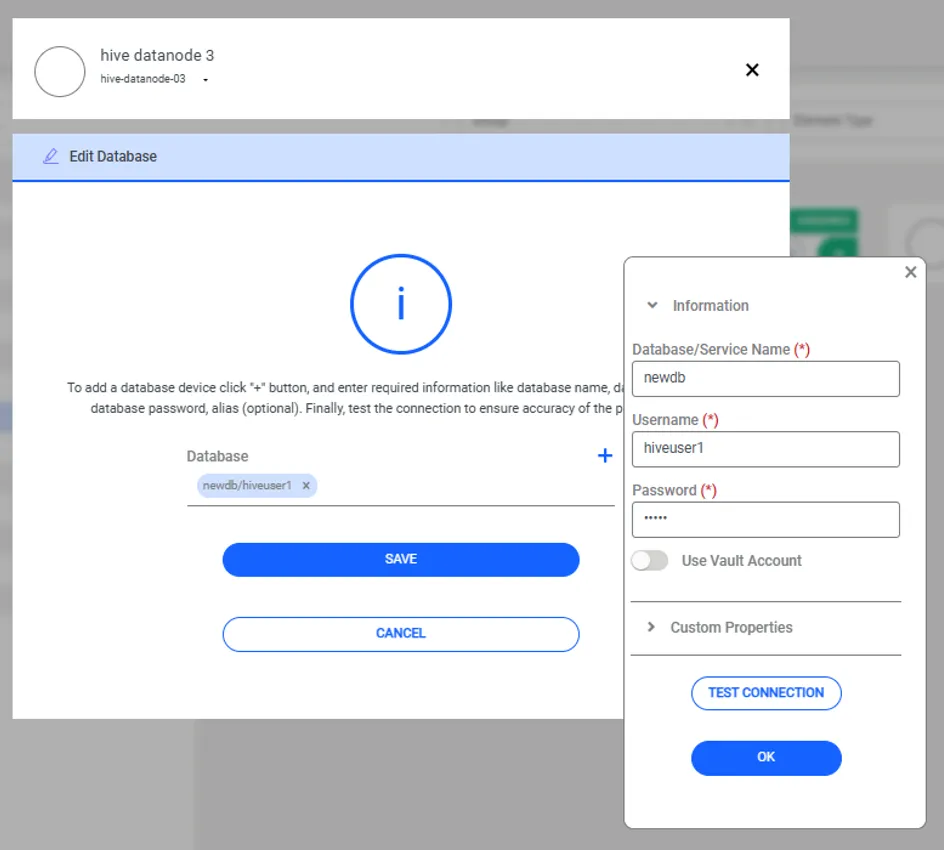Confirm with the OK button

(766, 757)
